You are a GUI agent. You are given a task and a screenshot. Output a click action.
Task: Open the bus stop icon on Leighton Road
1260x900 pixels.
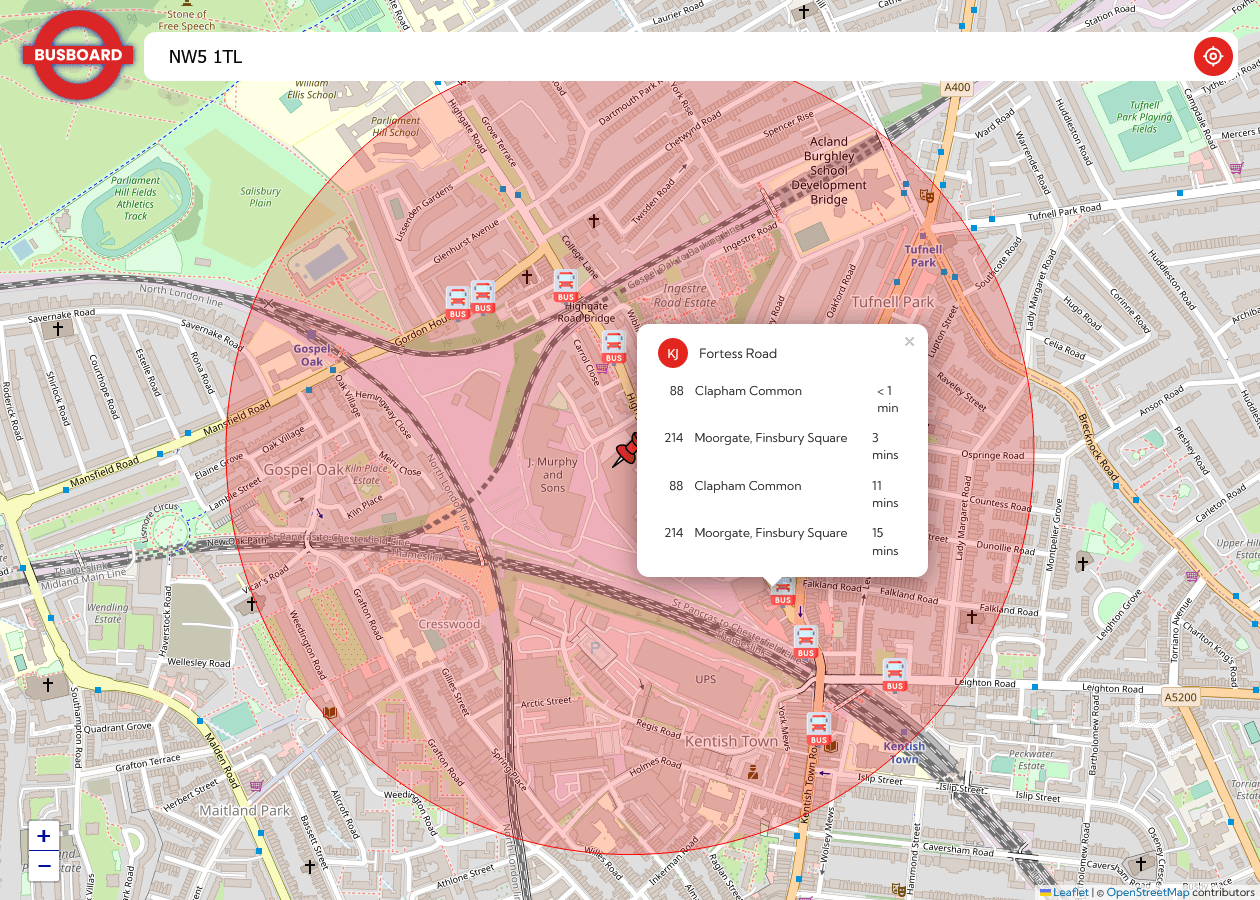click(893, 670)
